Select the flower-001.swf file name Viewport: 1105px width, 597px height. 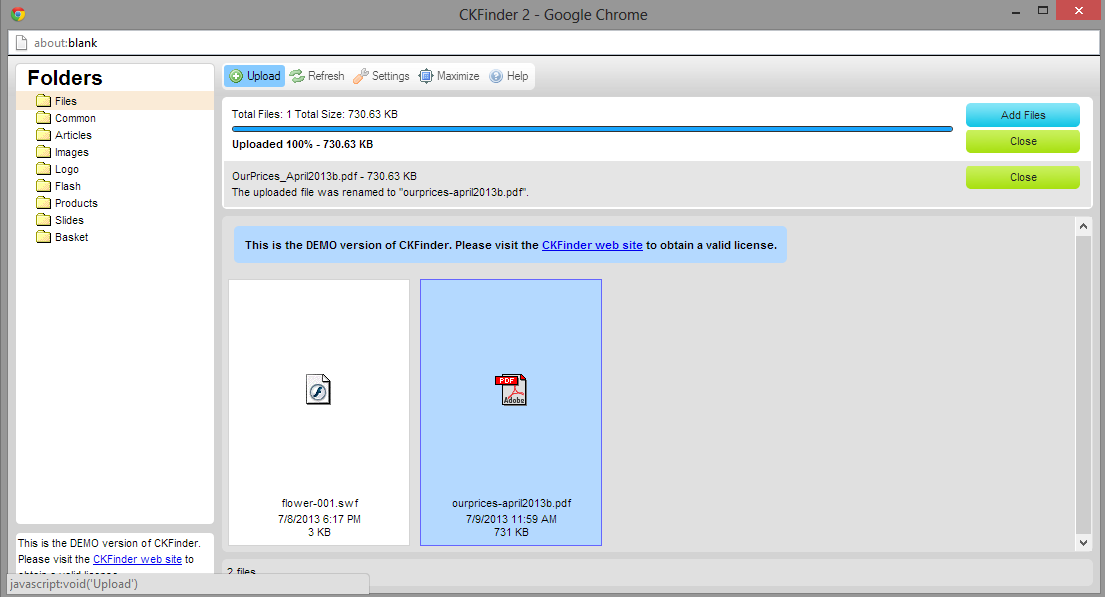(x=319, y=503)
